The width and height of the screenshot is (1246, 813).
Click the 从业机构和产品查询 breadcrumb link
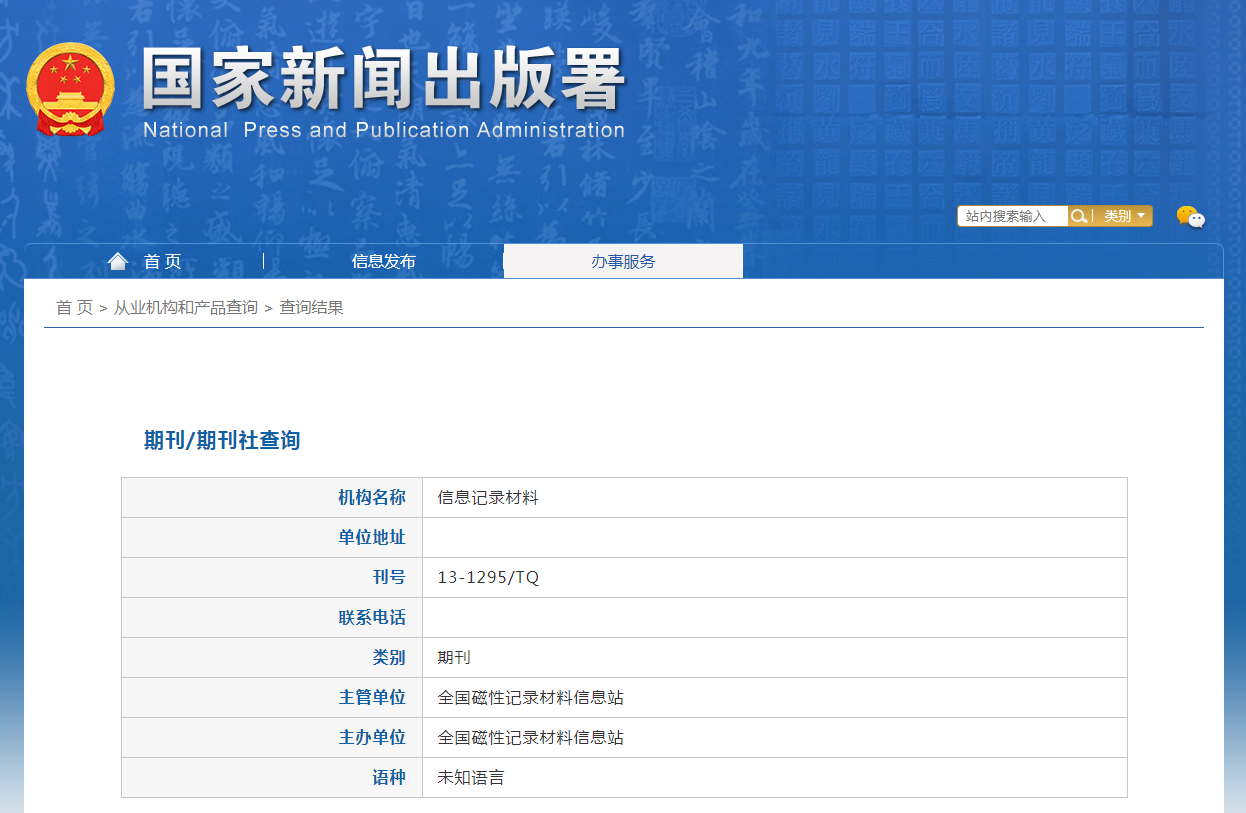pos(185,308)
